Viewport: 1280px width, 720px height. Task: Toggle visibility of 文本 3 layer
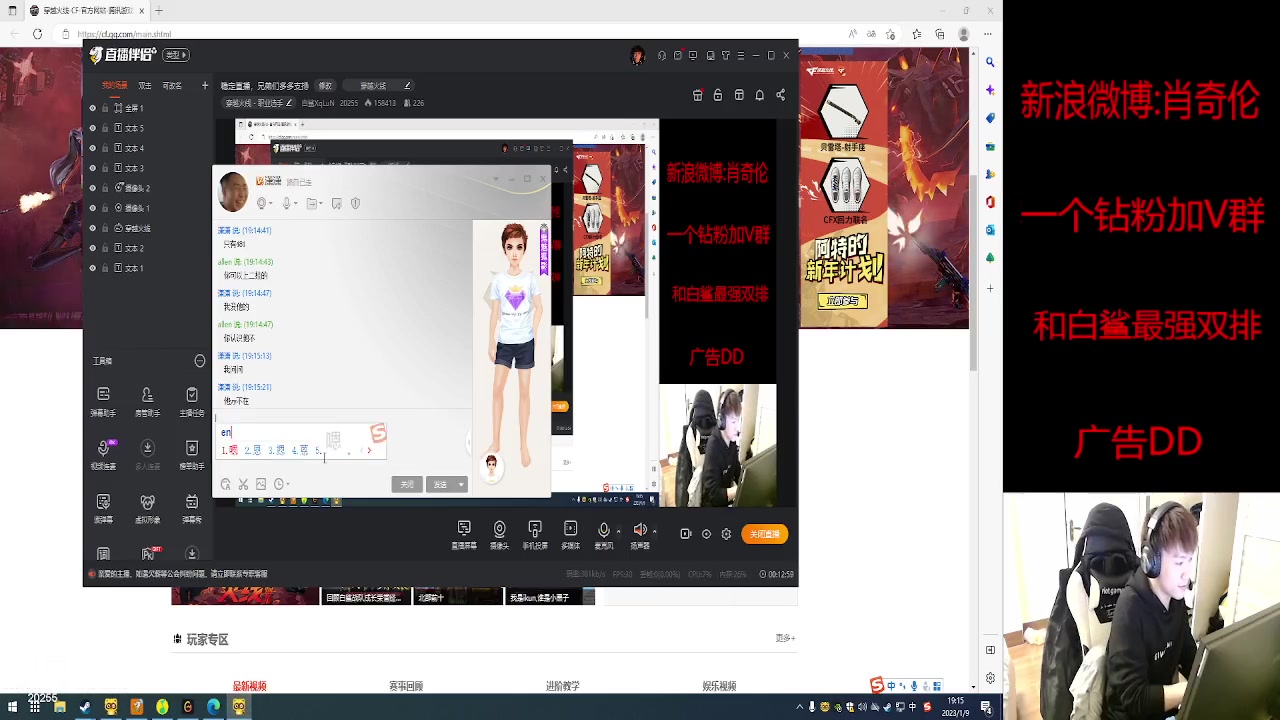(x=93, y=168)
